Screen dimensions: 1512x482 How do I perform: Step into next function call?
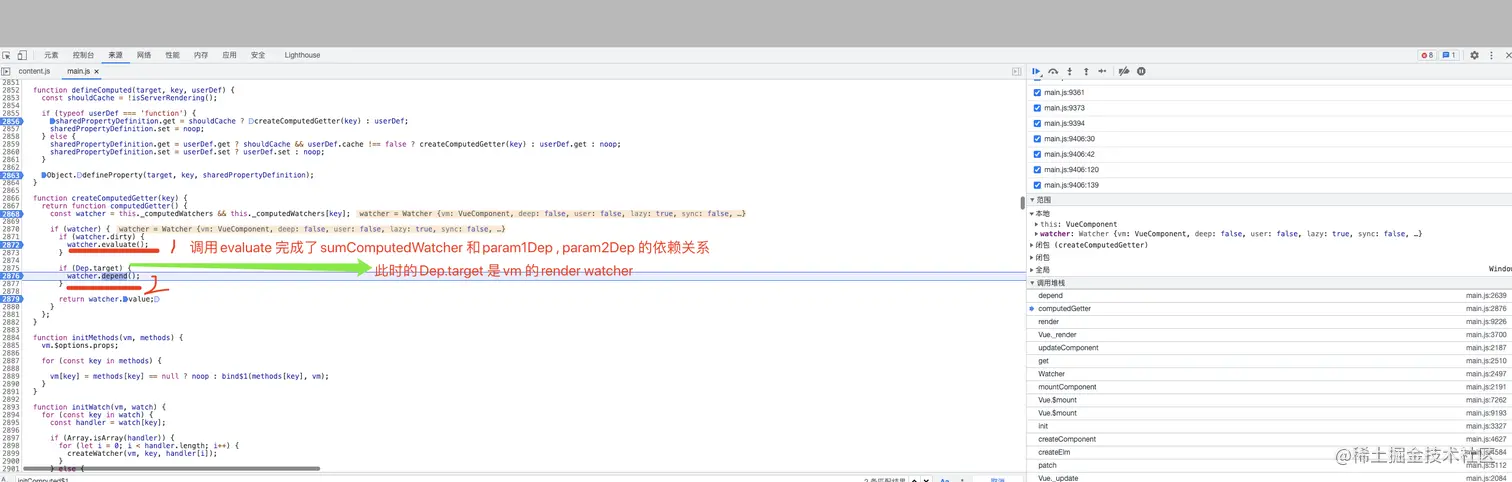coord(1070,72)
